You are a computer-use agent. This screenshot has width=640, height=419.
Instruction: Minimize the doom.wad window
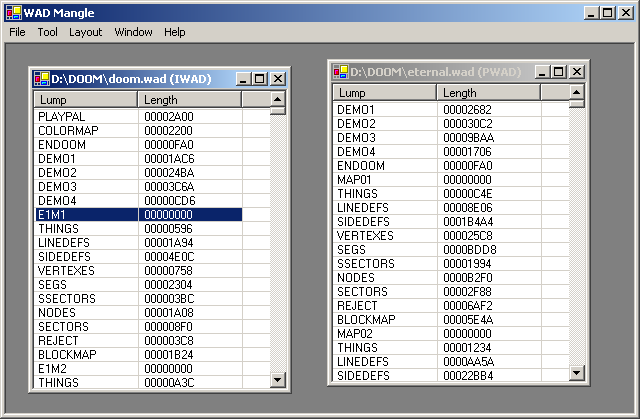click(242, 79)
